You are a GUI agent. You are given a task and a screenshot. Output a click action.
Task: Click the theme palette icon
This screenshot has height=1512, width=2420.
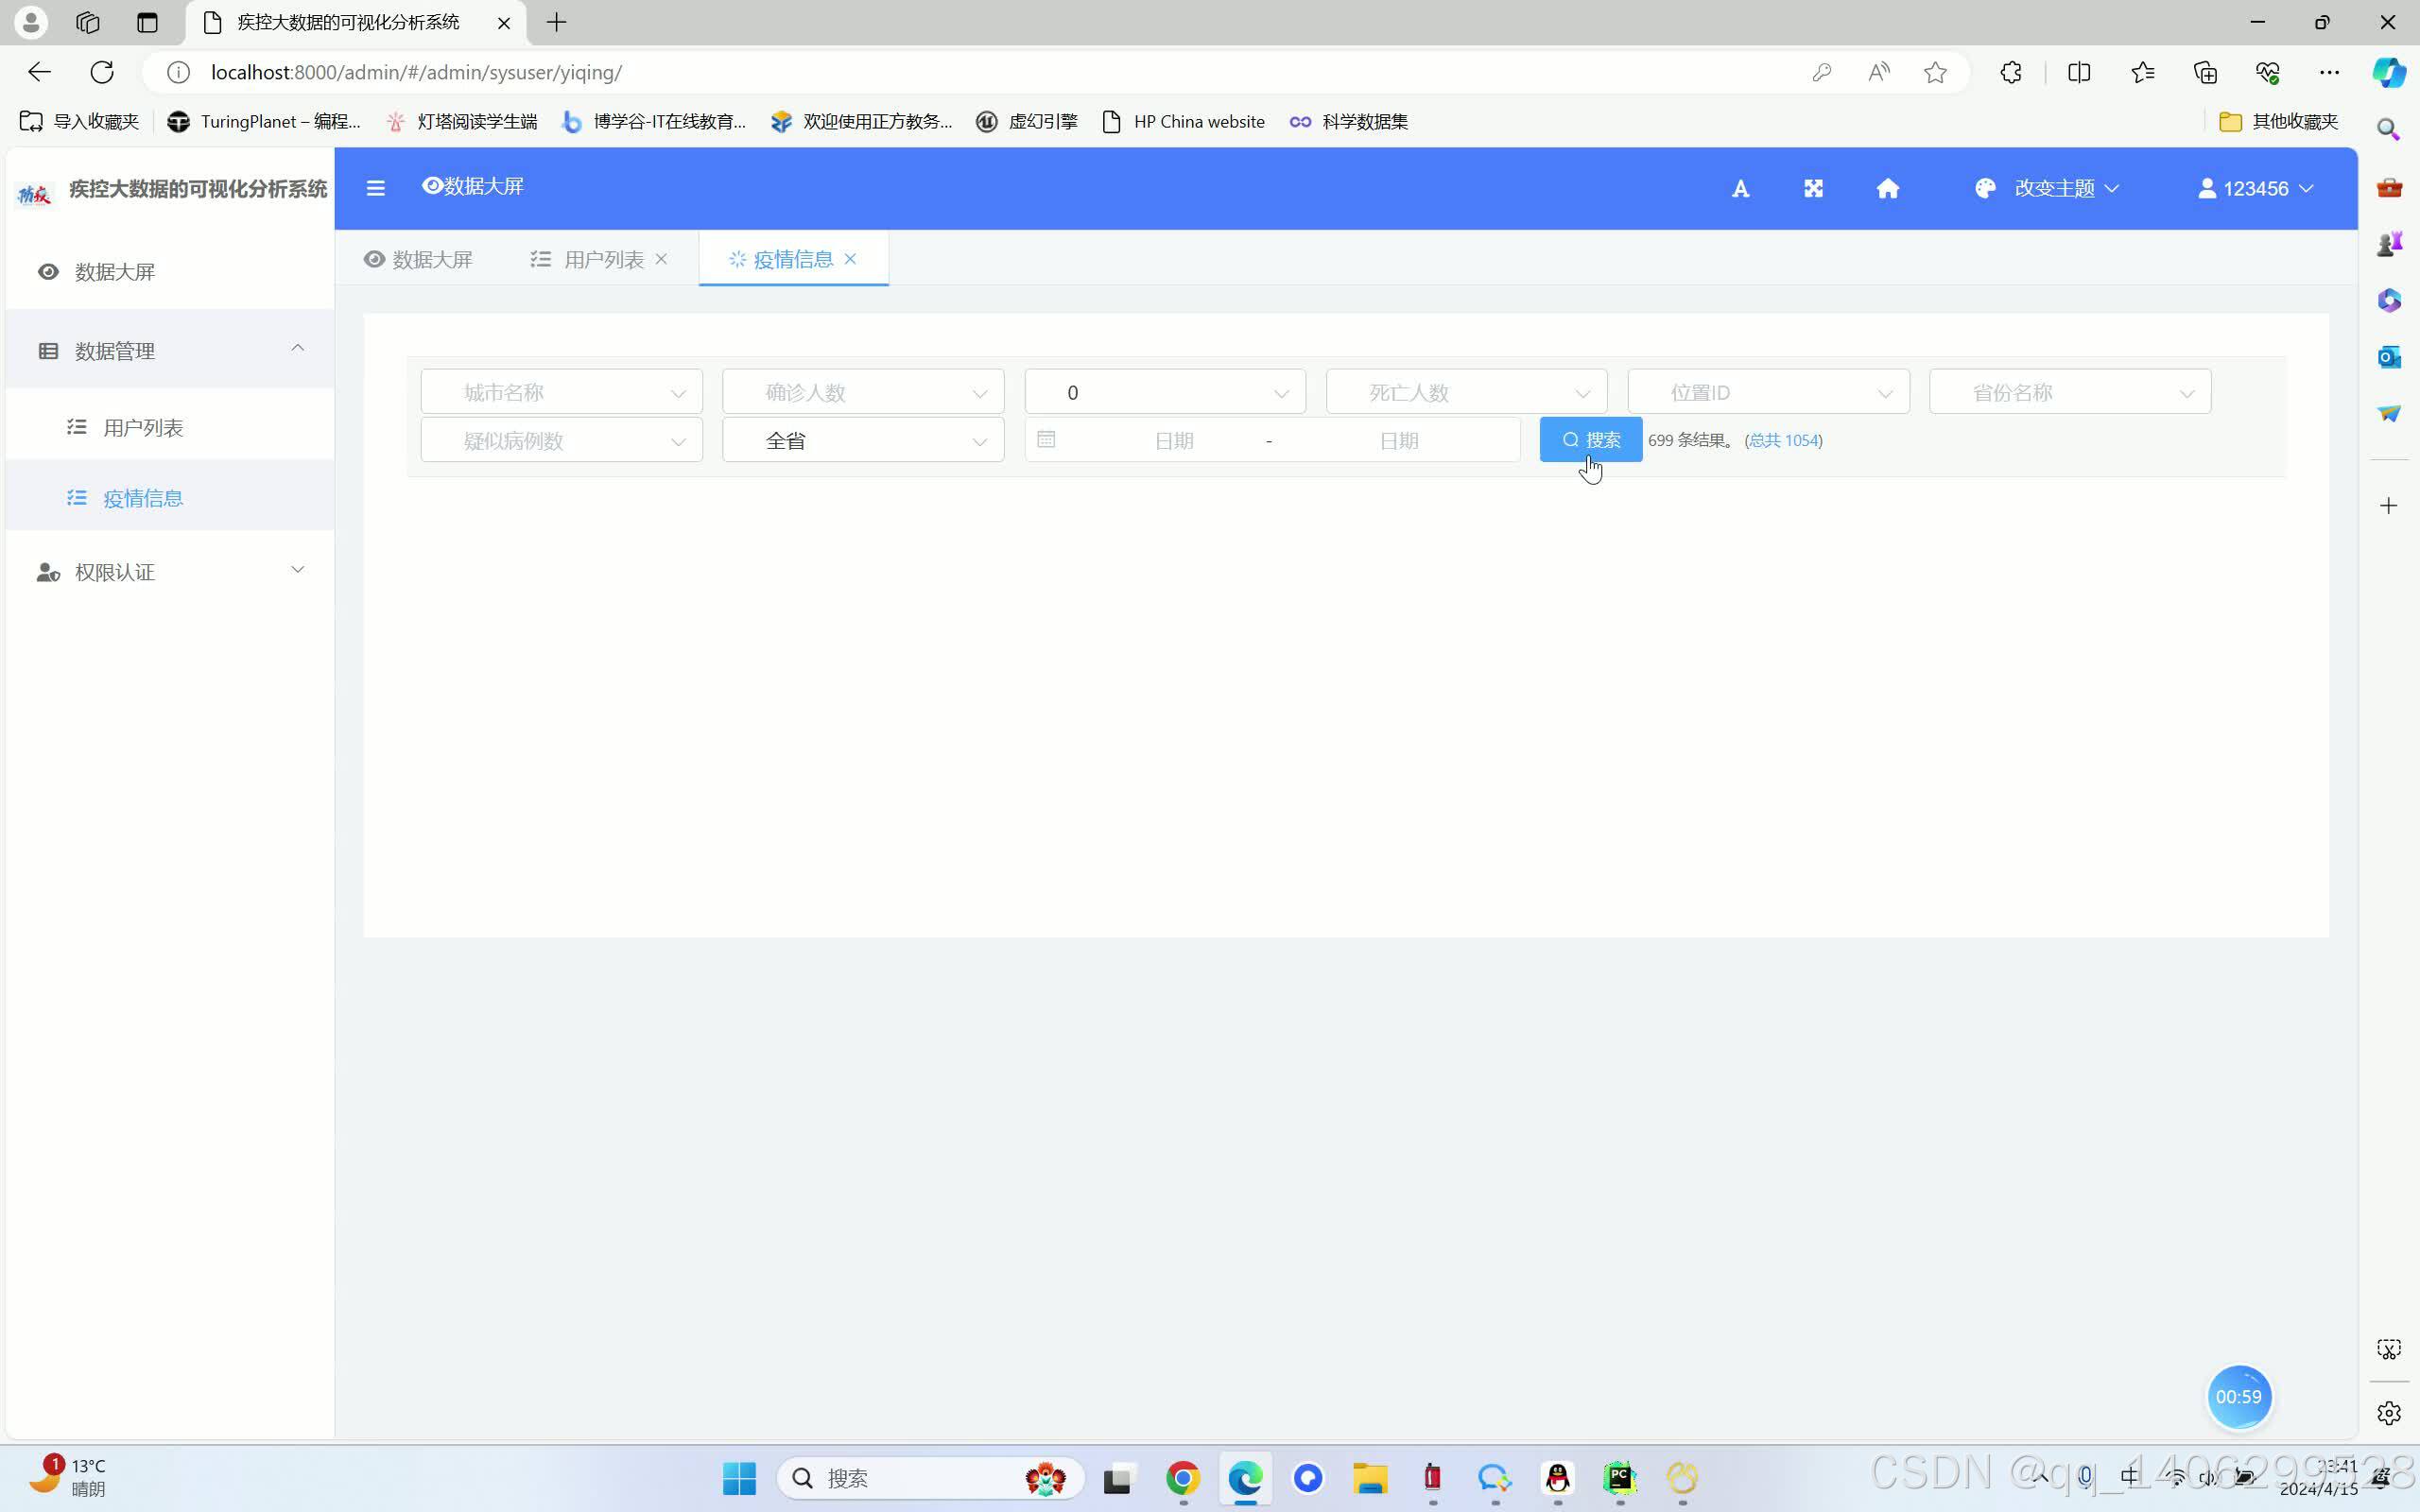click(1985, 187)
